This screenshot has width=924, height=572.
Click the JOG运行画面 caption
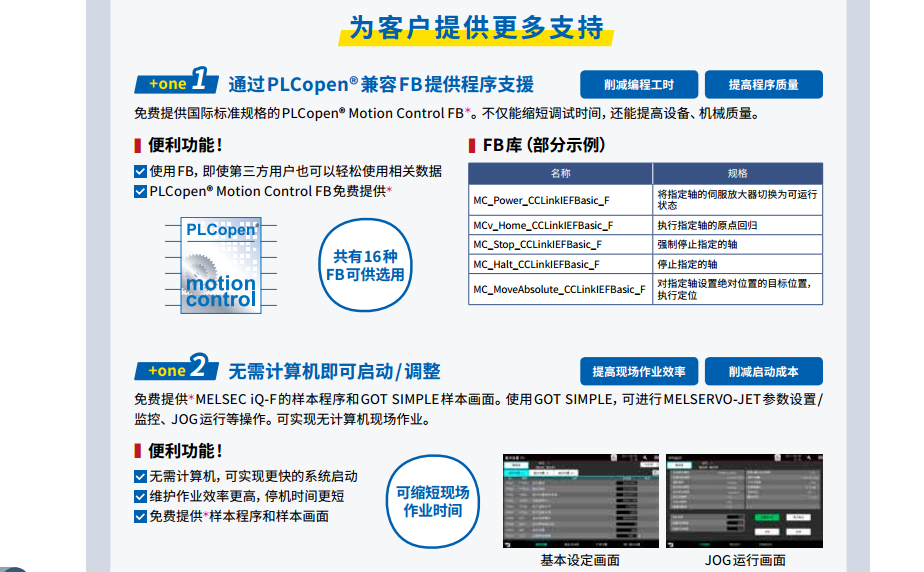coord(745,560)
